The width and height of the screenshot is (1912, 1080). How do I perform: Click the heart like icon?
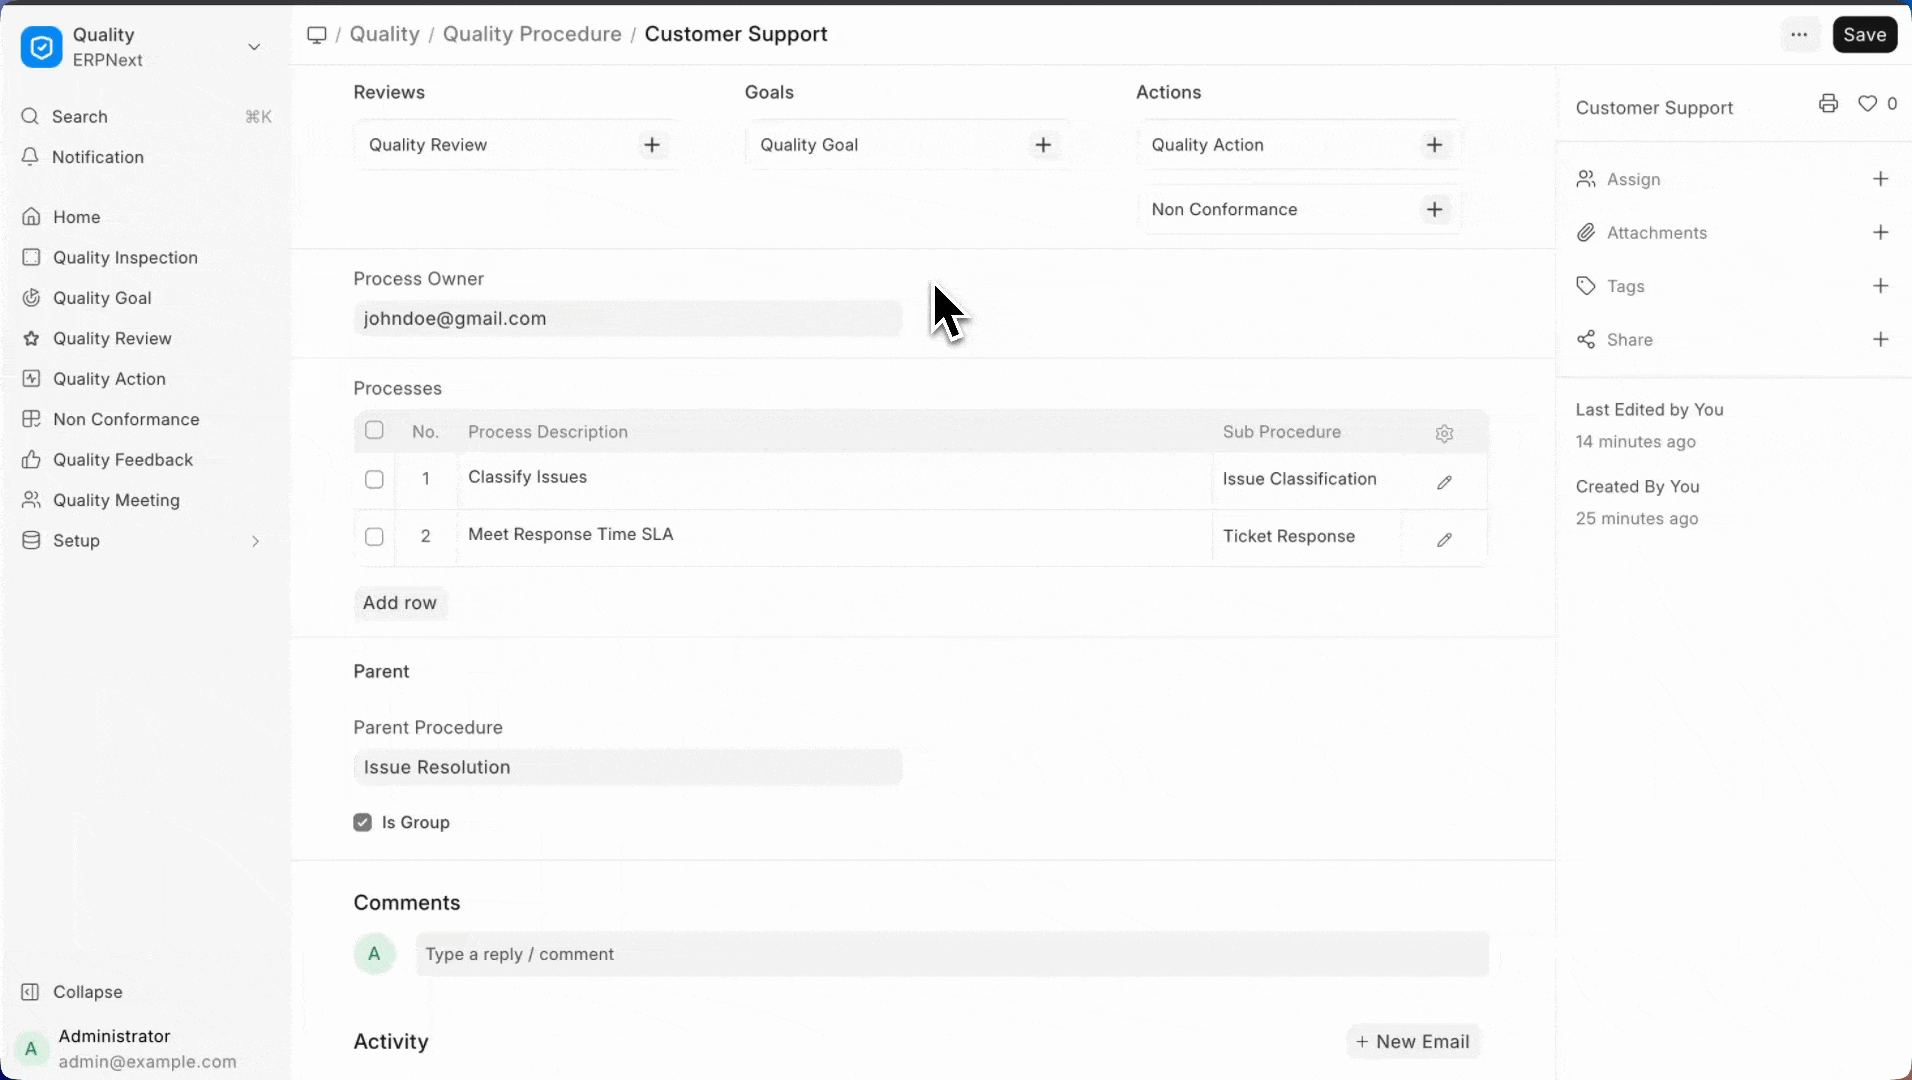(1867, 104)
